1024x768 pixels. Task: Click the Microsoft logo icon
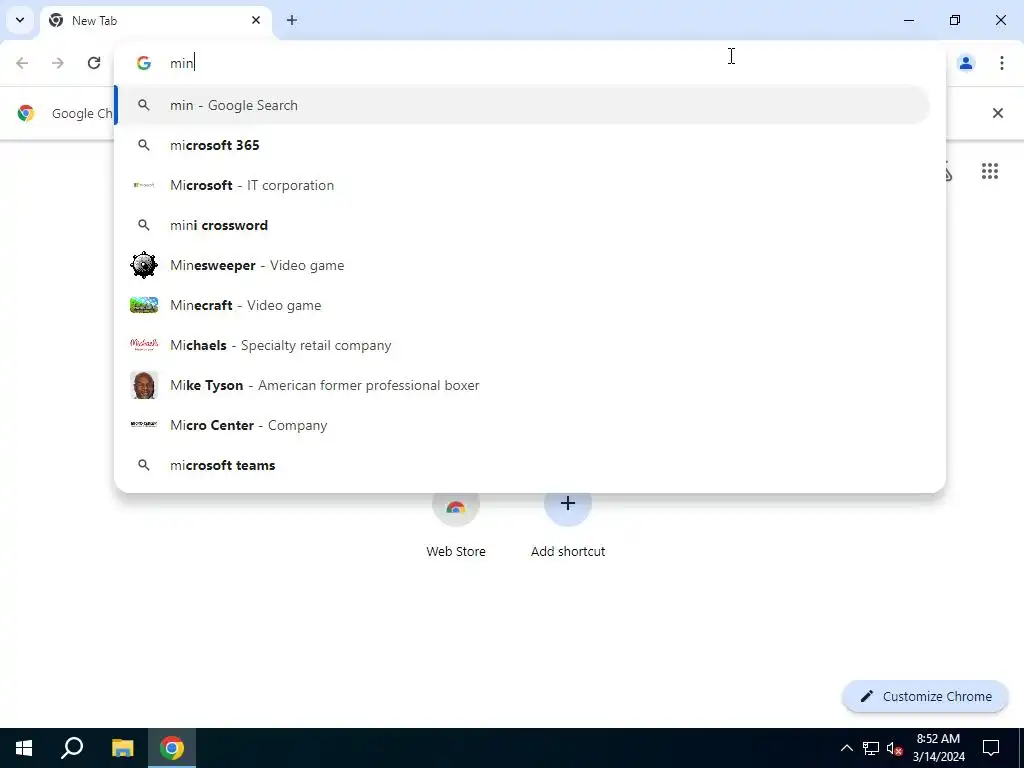(144, 185)
